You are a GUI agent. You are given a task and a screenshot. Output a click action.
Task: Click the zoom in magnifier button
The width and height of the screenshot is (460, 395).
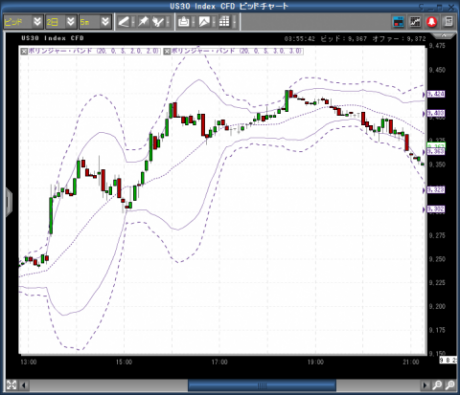437,385
